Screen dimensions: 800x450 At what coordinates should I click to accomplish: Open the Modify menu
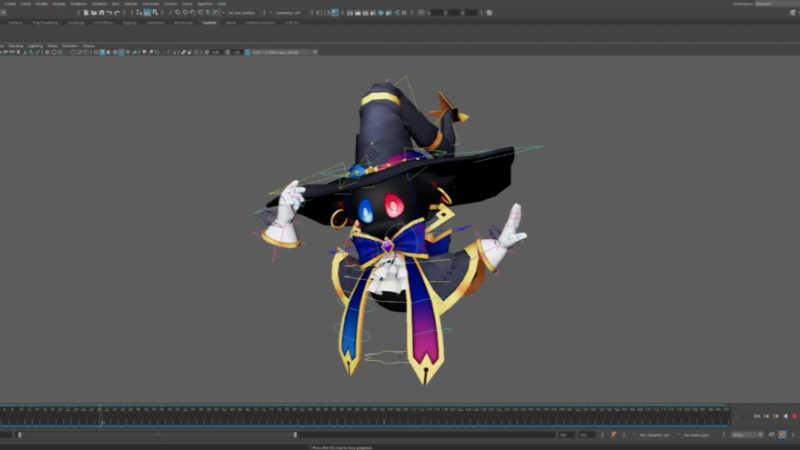pos(42,4)
